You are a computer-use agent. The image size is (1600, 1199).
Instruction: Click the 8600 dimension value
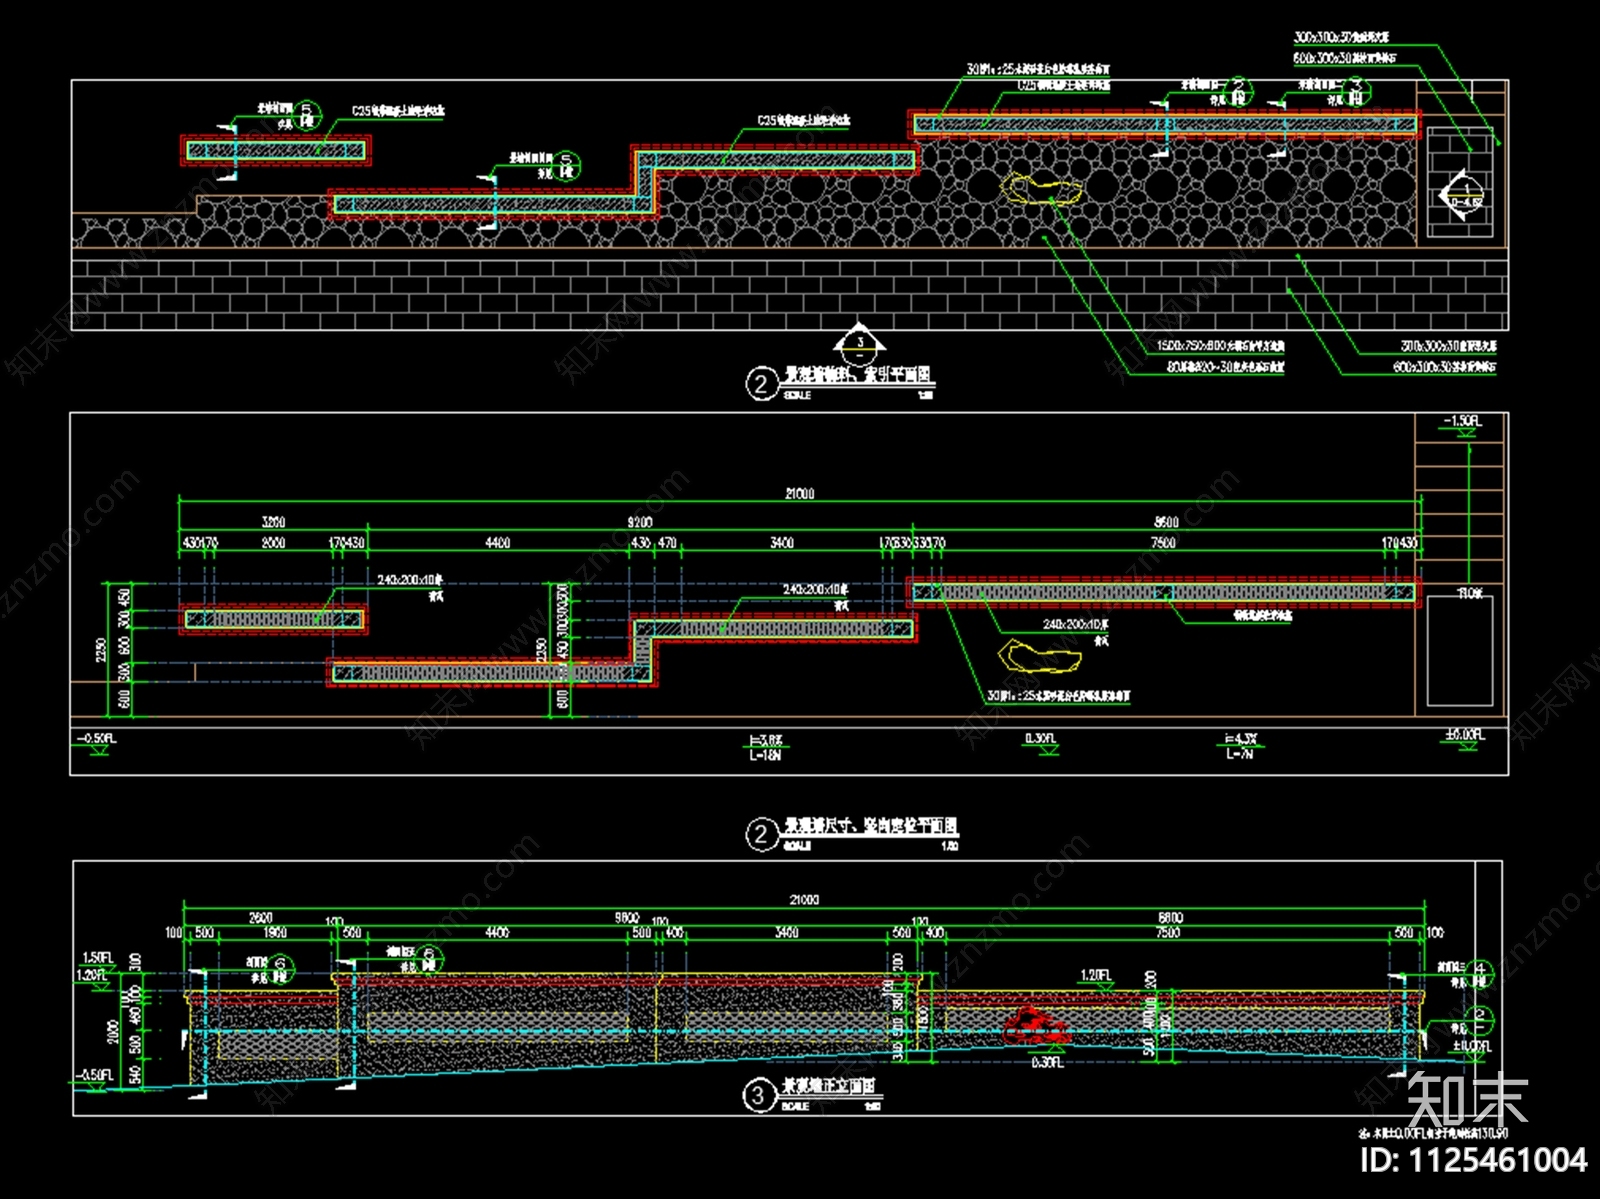click(1166, 522)
